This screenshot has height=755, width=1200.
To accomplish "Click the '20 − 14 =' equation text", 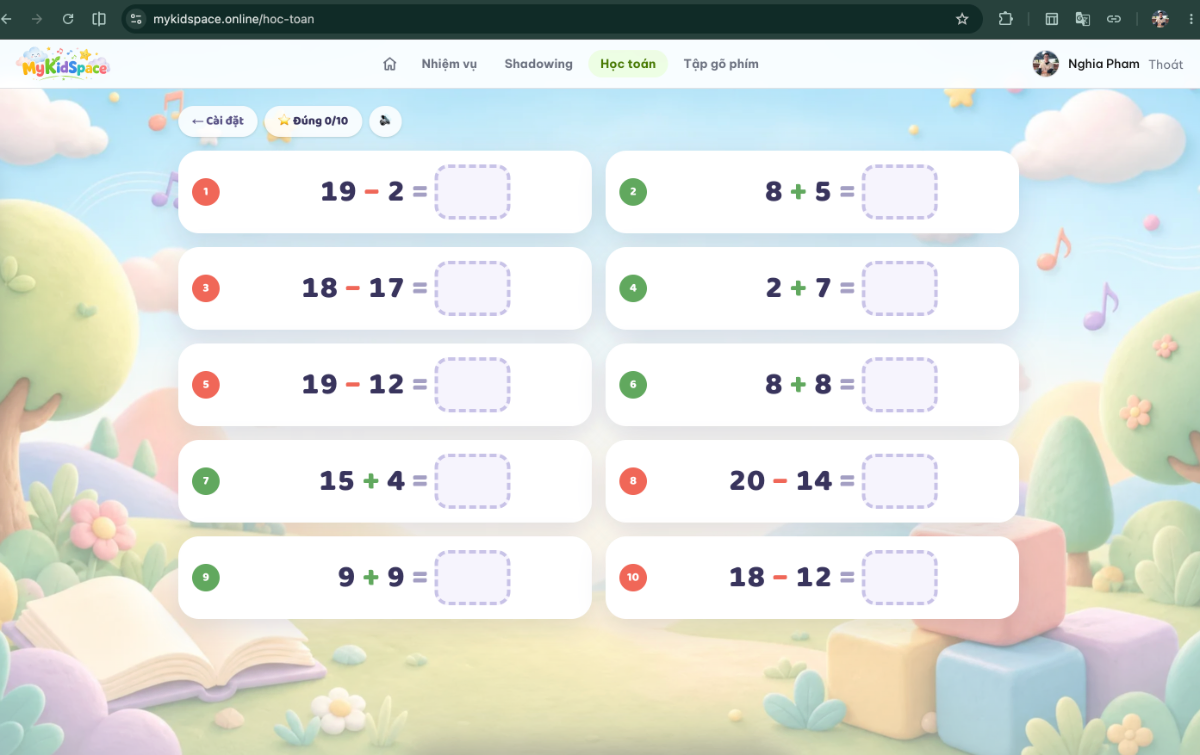I will click(x=792, y=481).
